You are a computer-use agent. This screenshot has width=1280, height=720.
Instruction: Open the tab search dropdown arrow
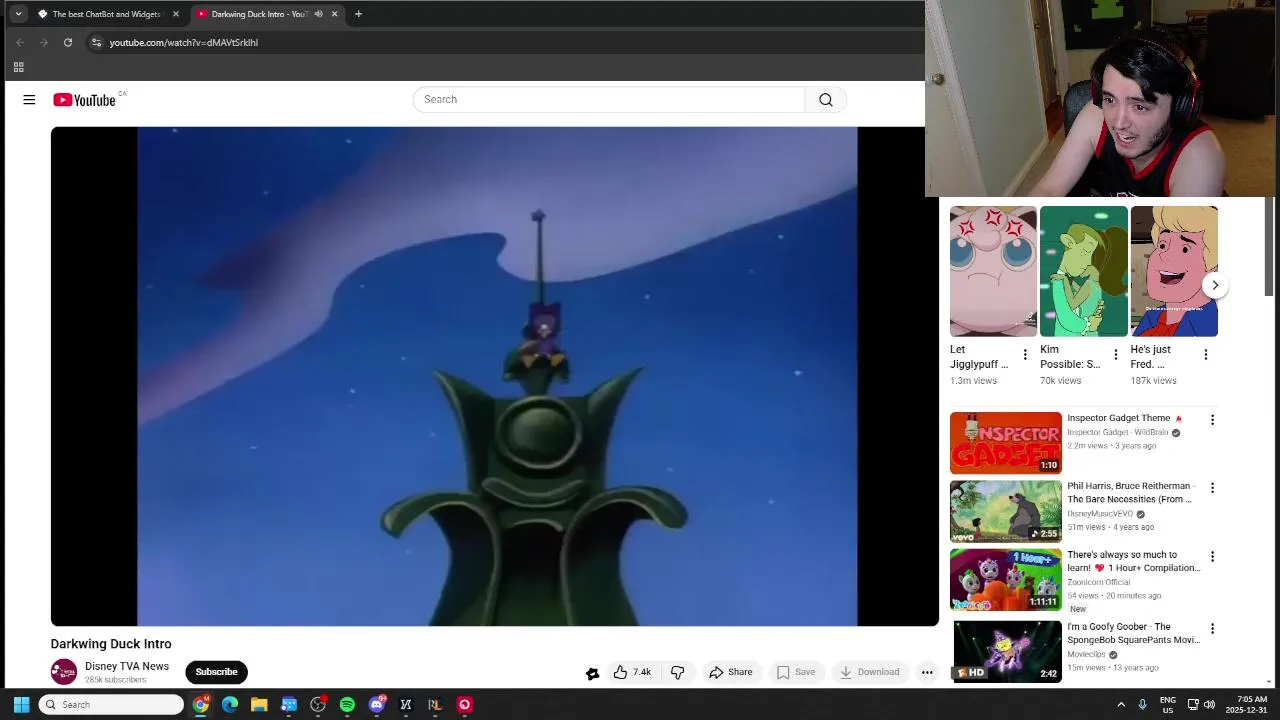point(18,14)
